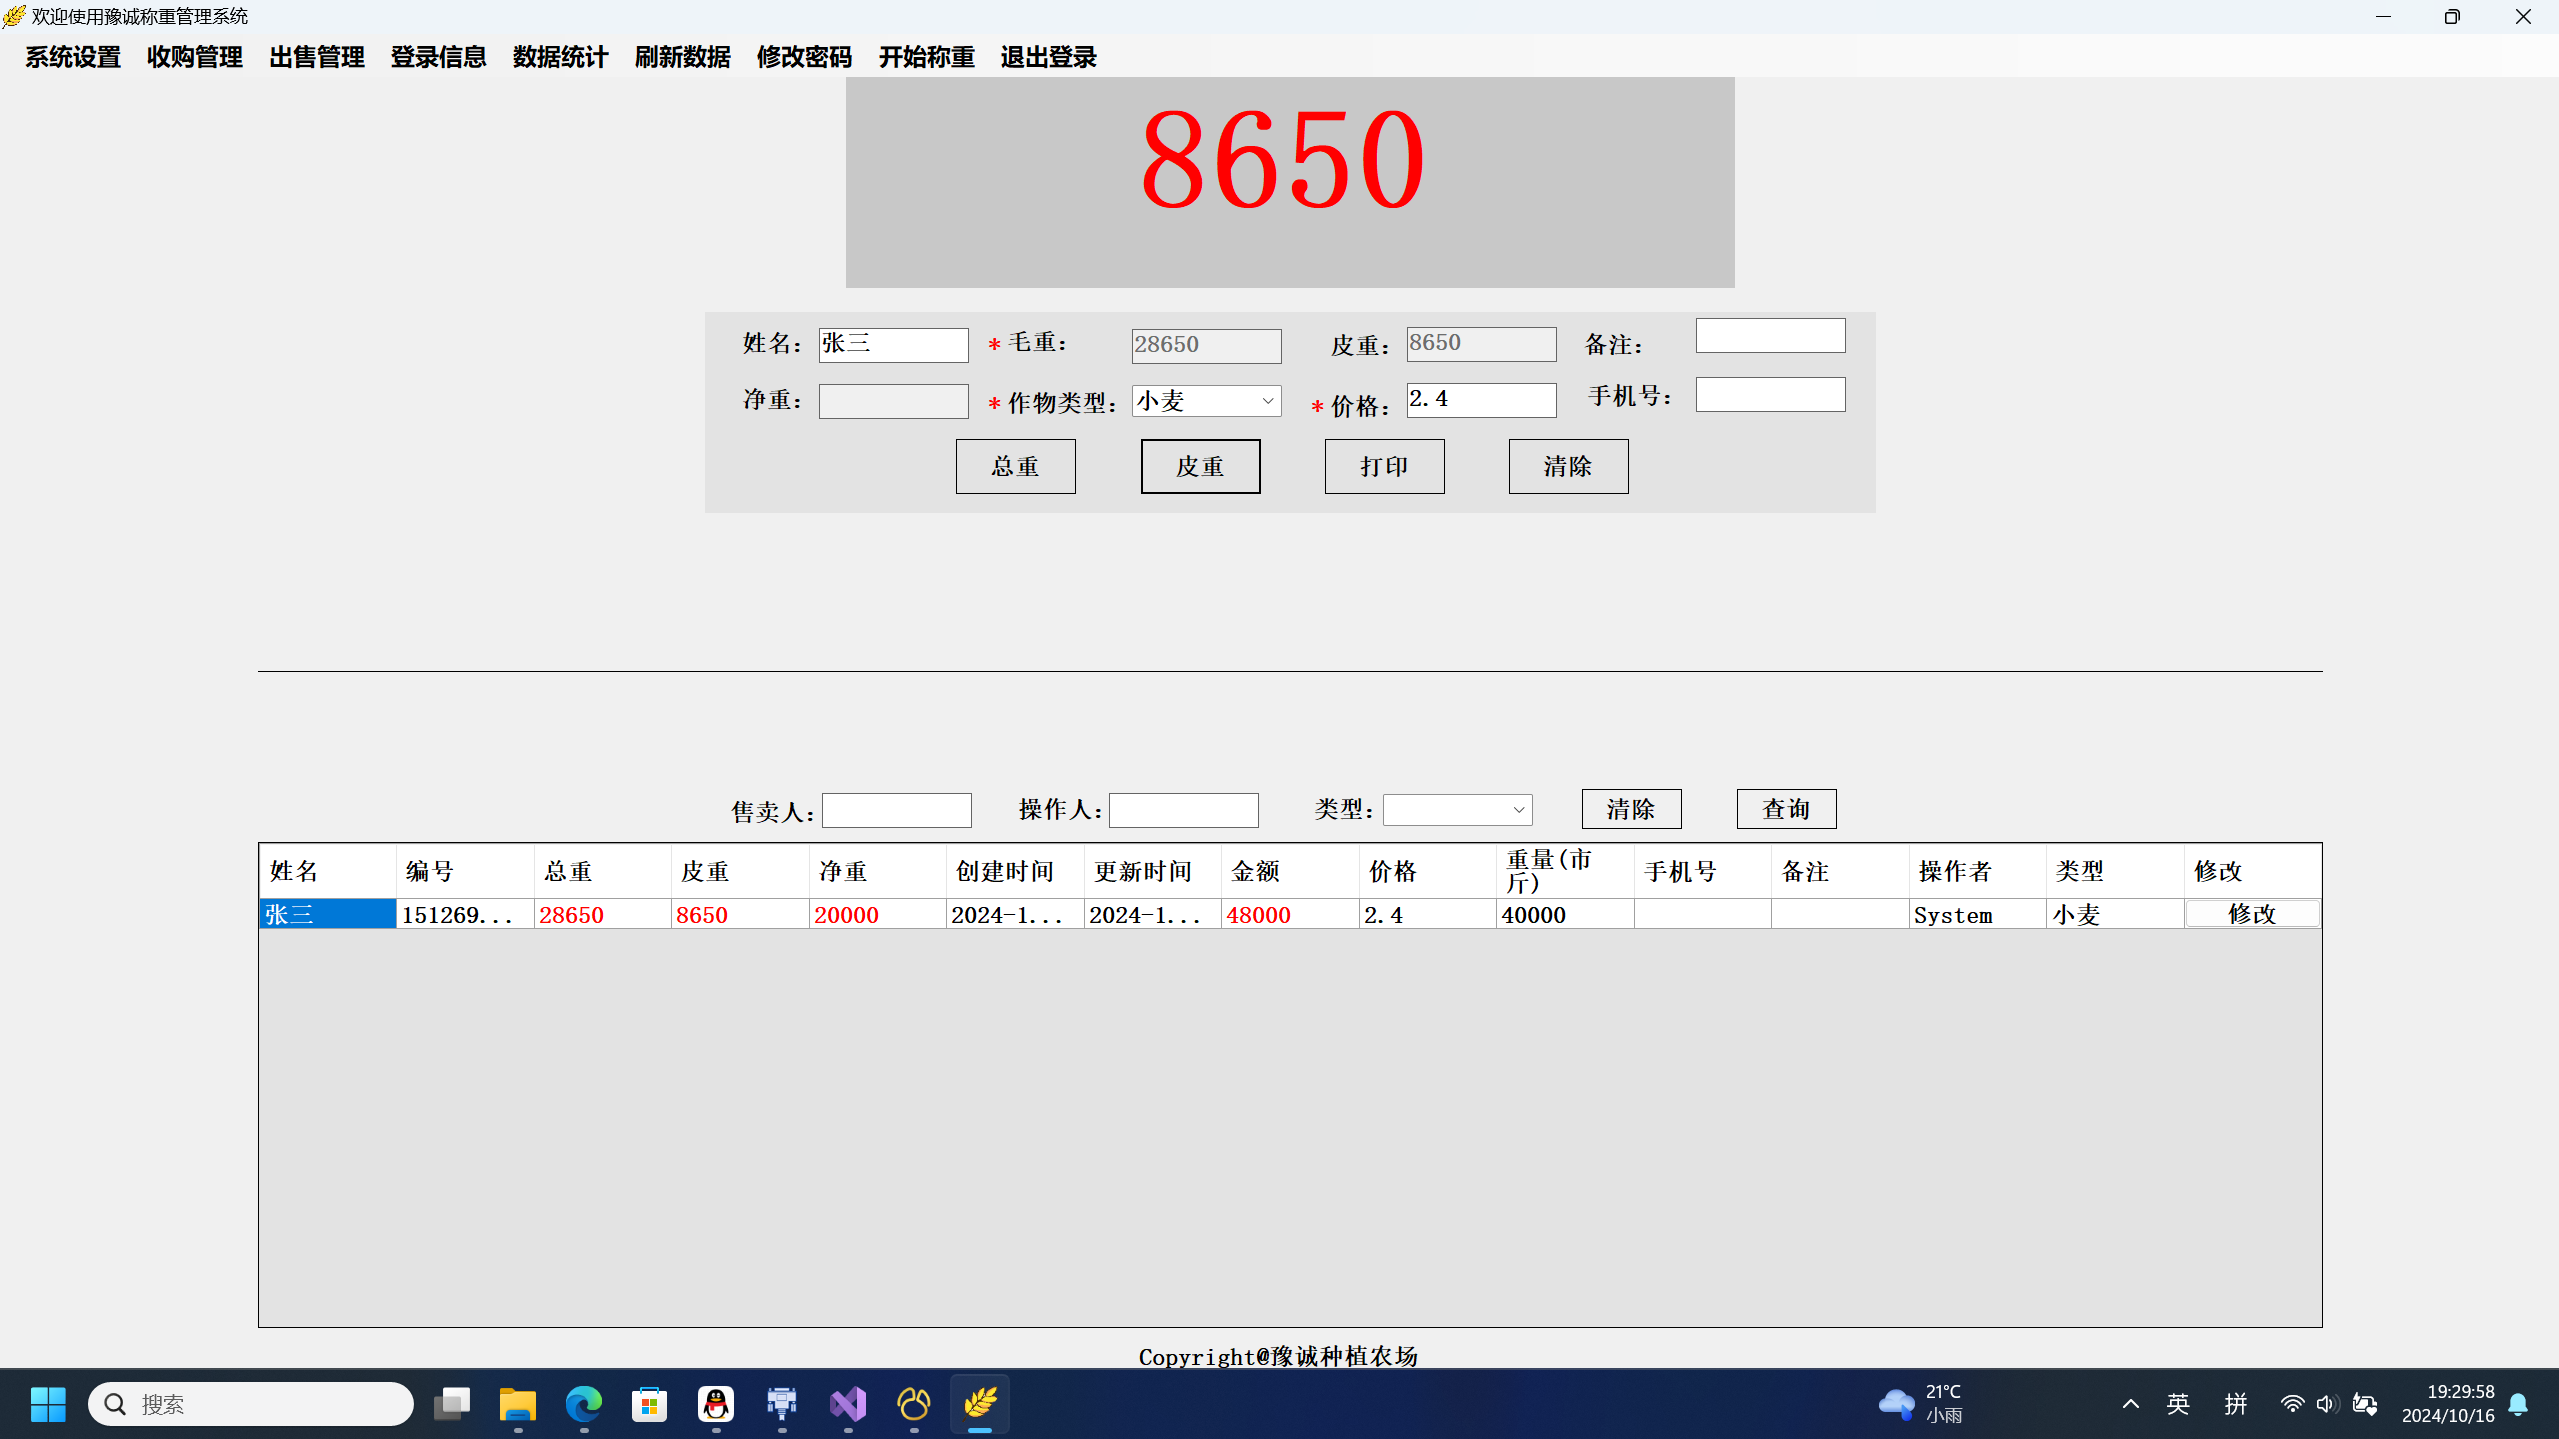2559x1439 pixels.
Task: Click 开始称重 in the menu bar
Action: pos(926,57)
